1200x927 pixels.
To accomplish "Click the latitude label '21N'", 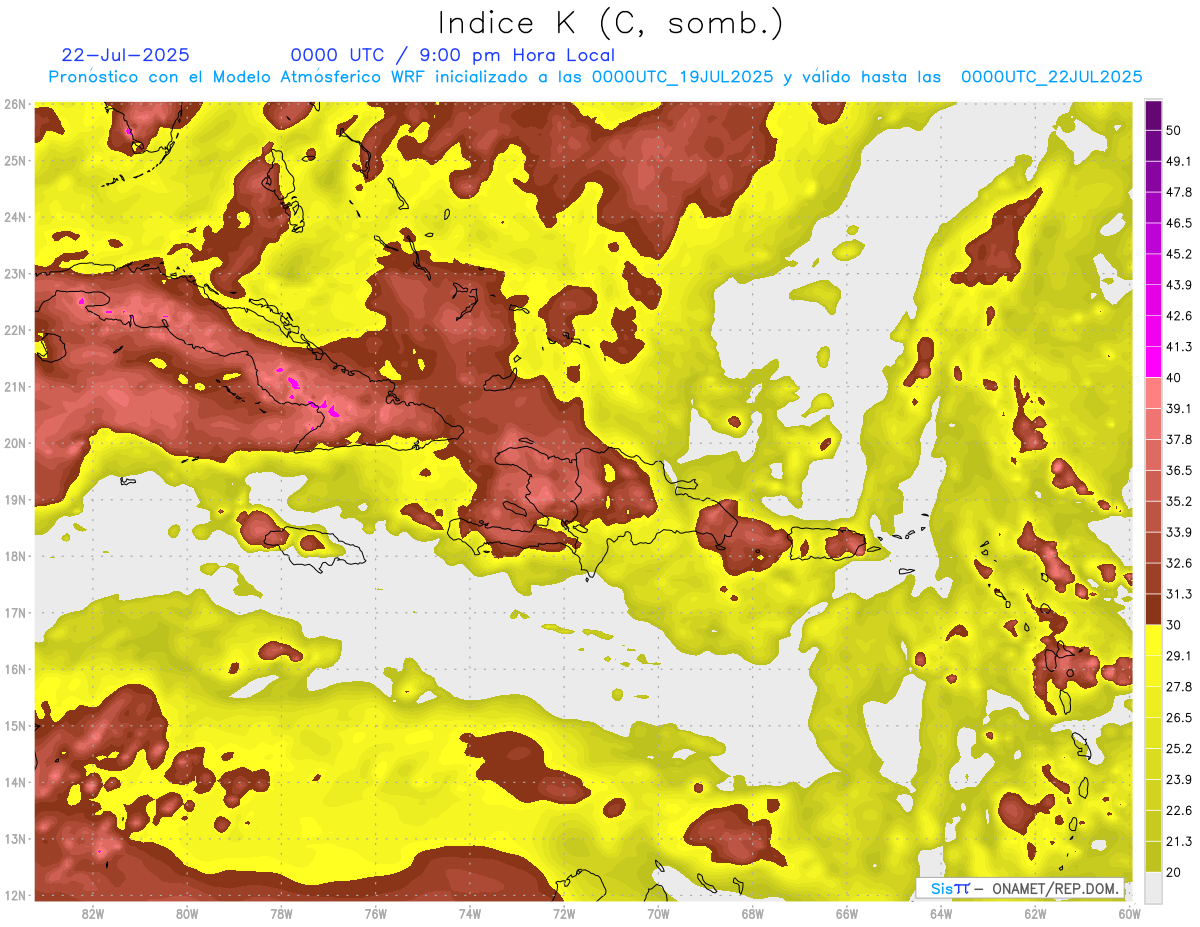I will 15,387.
